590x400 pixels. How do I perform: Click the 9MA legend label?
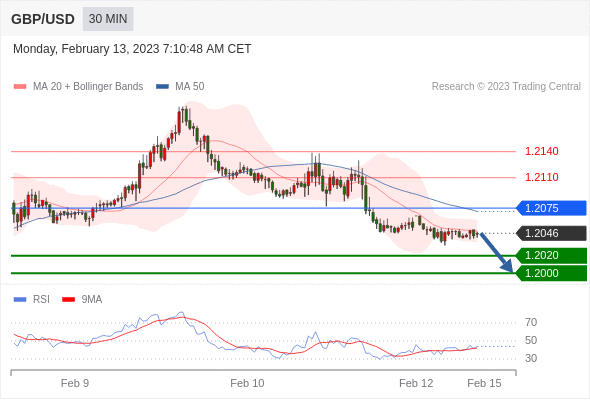point(92,300)
